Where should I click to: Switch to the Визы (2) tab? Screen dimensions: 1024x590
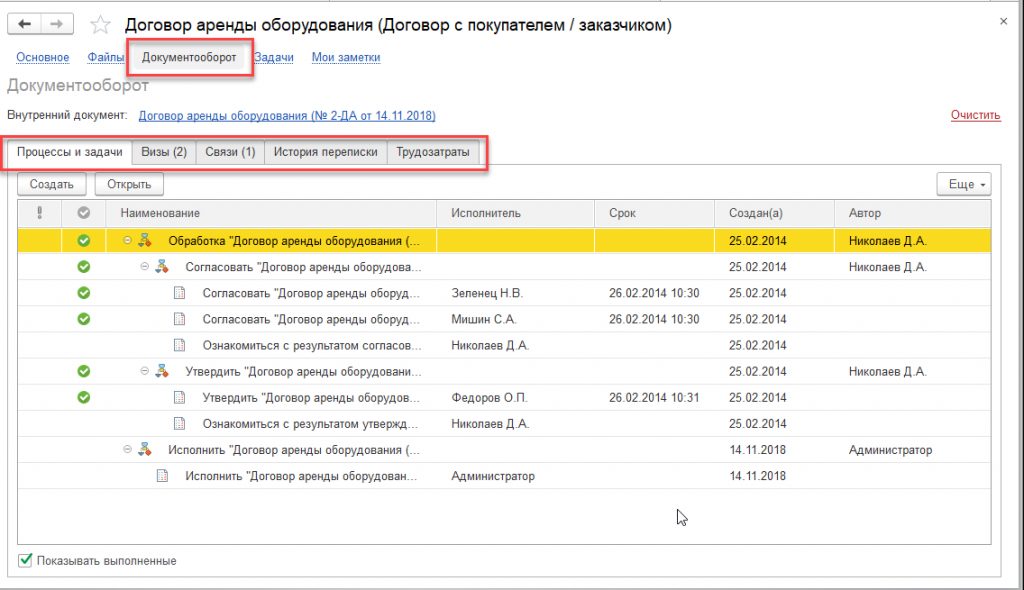click(164, 152)
